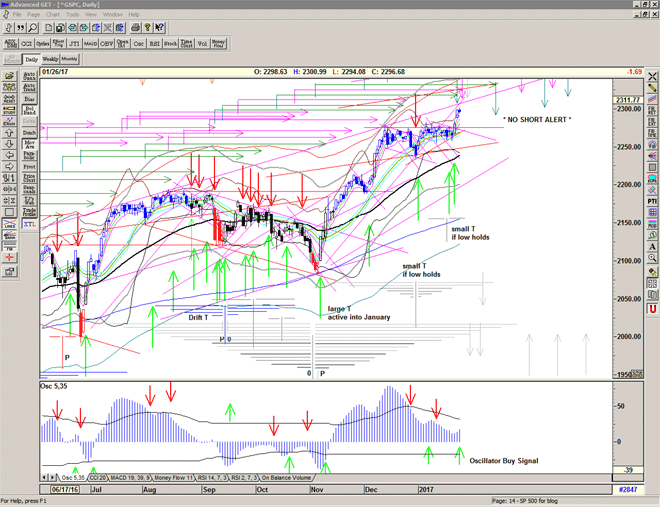Toggle Auto Trend lines button
Viewport: 660px width, 507px height.
pyautogui.click(x=29, y=89)
